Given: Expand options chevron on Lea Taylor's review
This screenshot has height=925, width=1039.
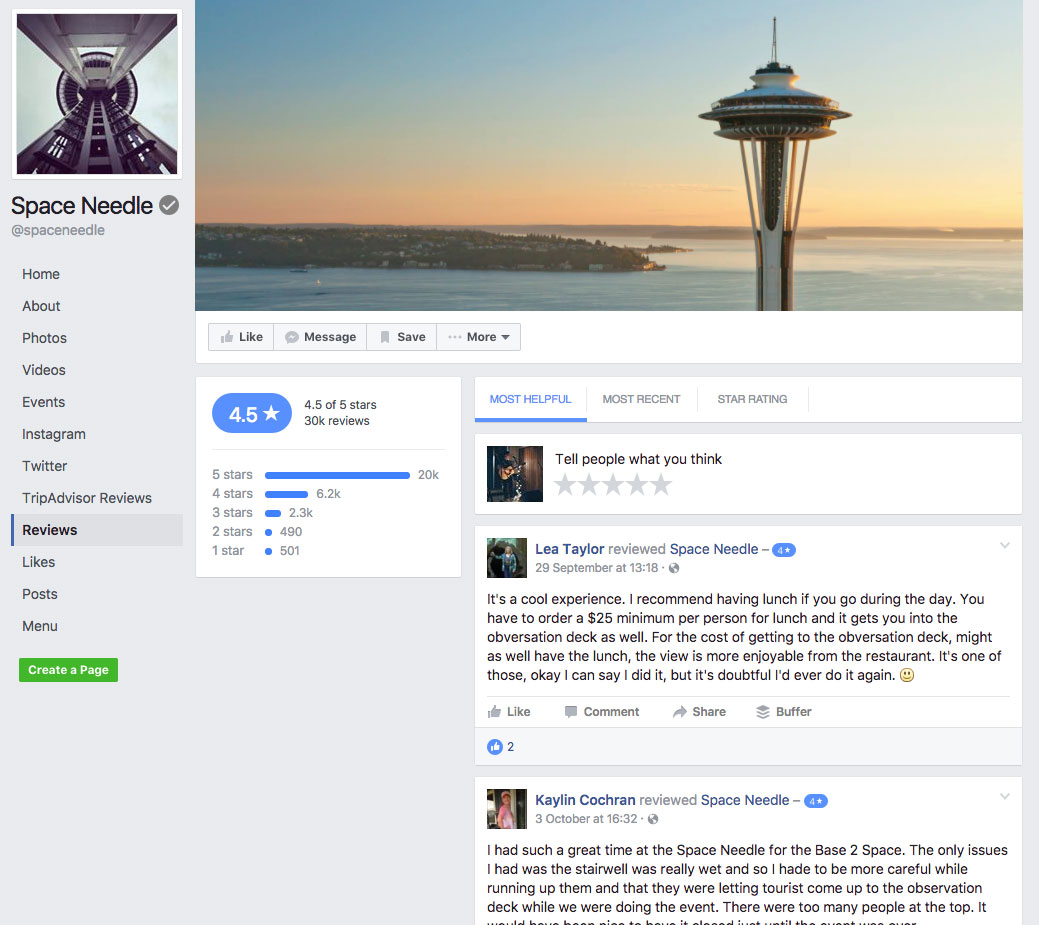Looking at the screenshot, I should tap(1005, 545).
